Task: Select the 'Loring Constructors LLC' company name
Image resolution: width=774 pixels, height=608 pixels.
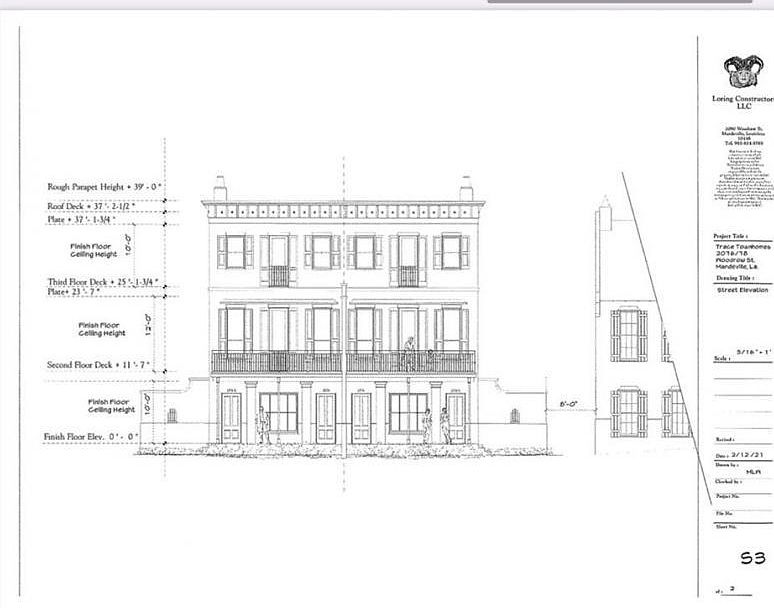Action: (743, 102)
